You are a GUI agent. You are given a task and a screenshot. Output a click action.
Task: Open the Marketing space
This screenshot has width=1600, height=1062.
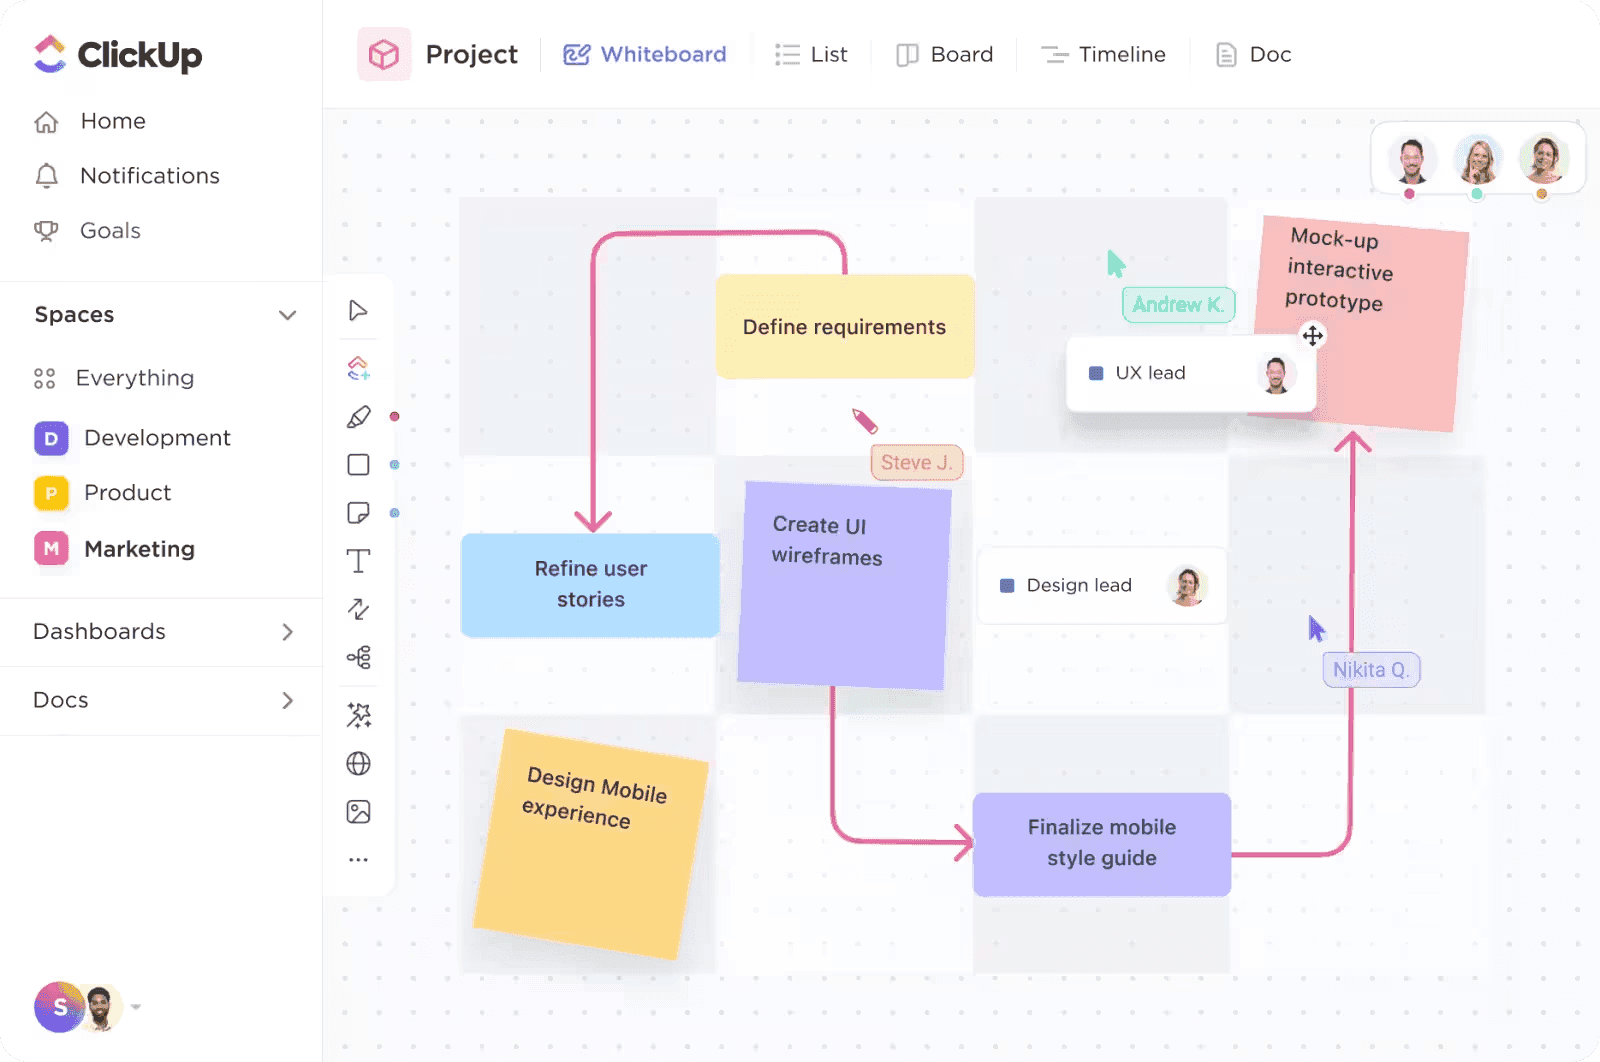[139, 548]
